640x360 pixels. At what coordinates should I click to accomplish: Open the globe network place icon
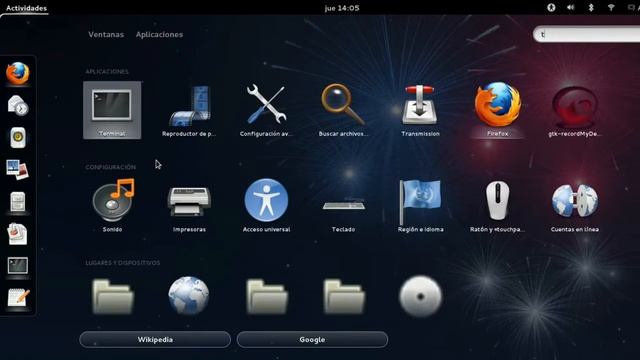point(189,296)
